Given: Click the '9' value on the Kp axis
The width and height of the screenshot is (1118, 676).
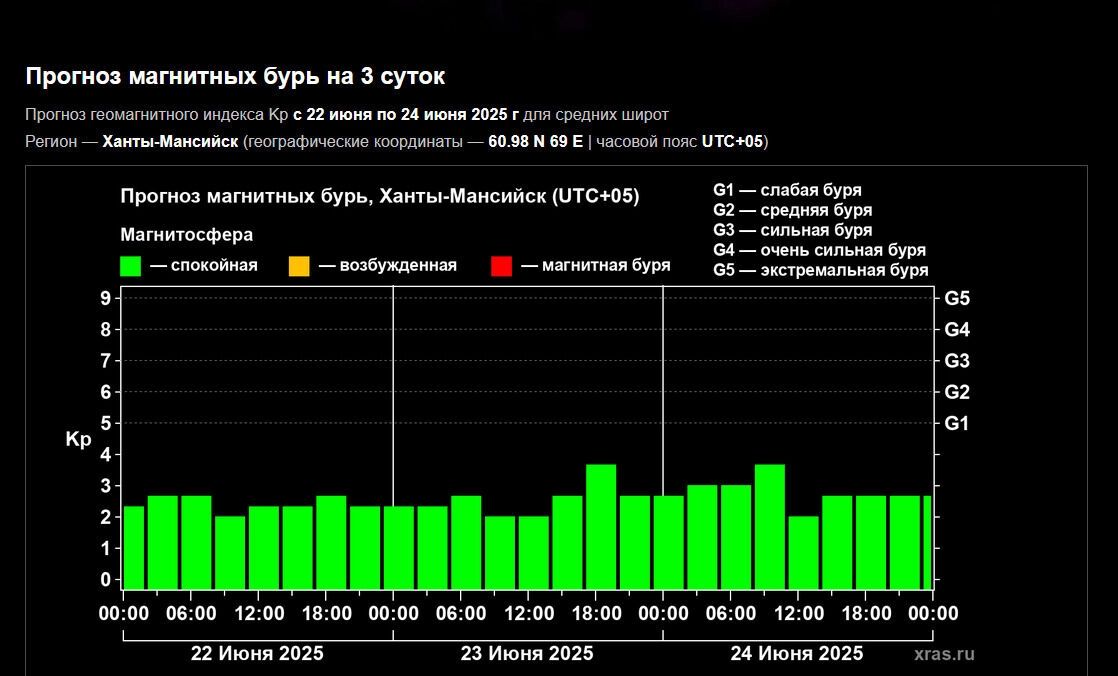Looking at the screenshot, I should (105, 298).
